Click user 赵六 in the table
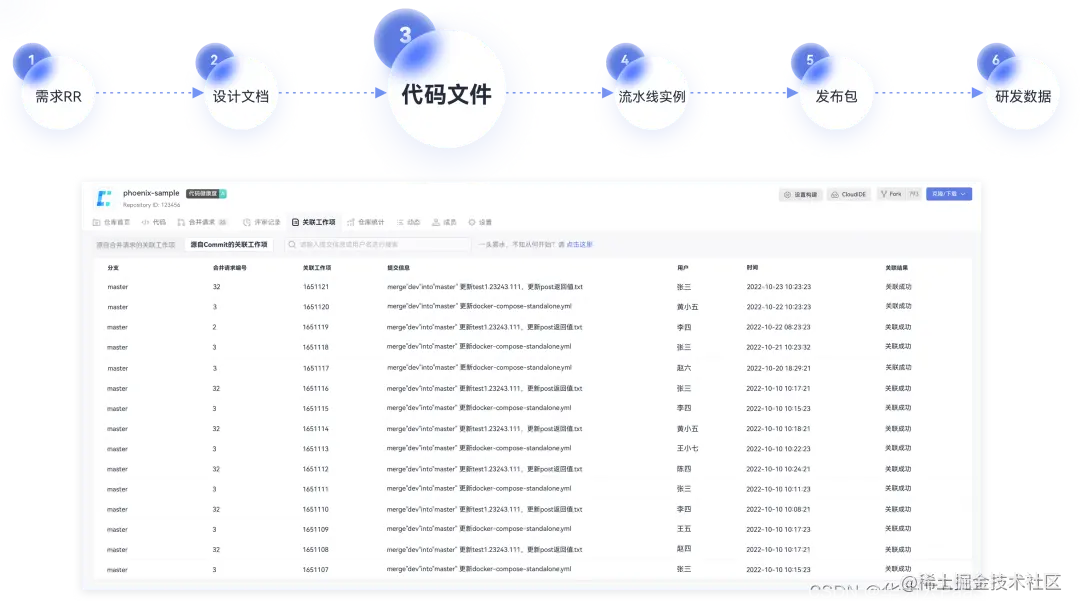 tap(683, 369)
